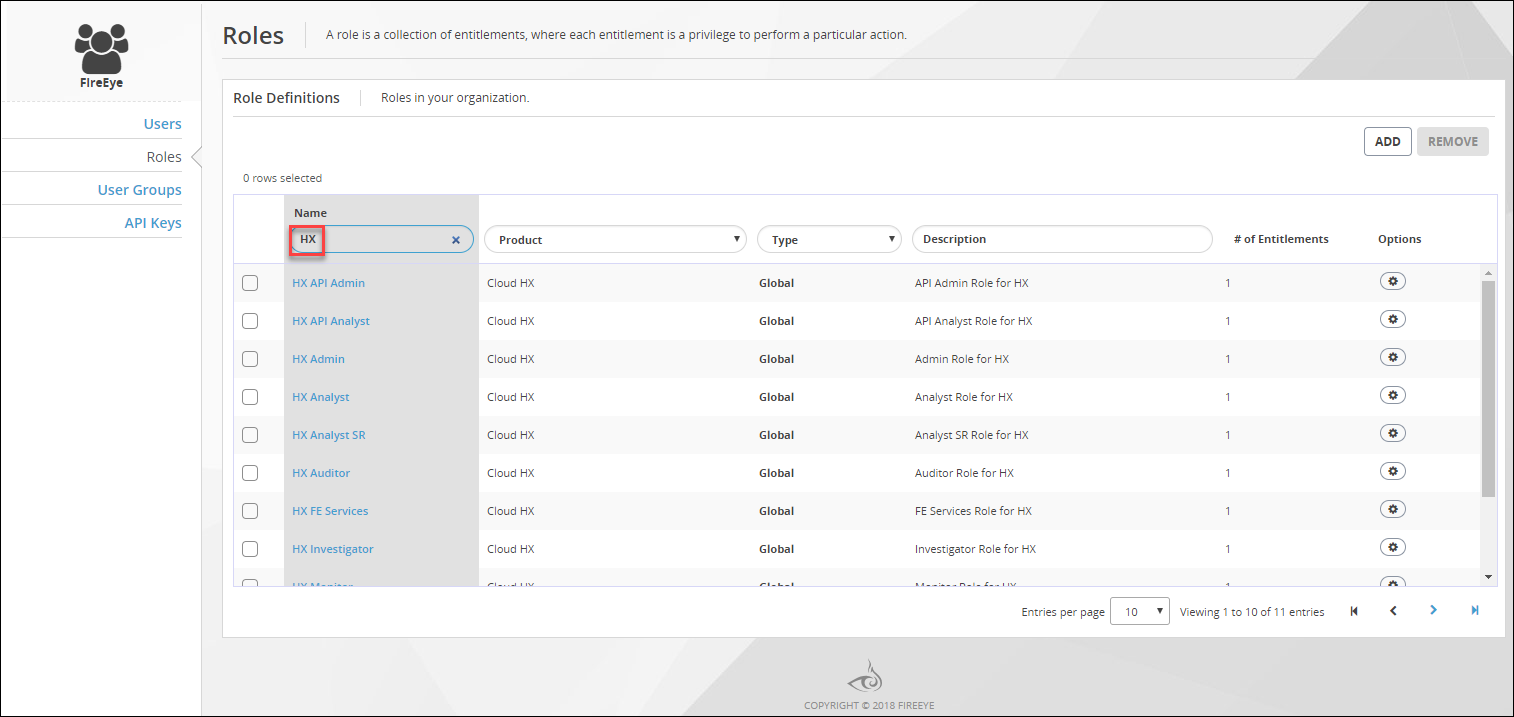
Task: Click 'FE Services Role for HX' description
Action: [973, 511]
